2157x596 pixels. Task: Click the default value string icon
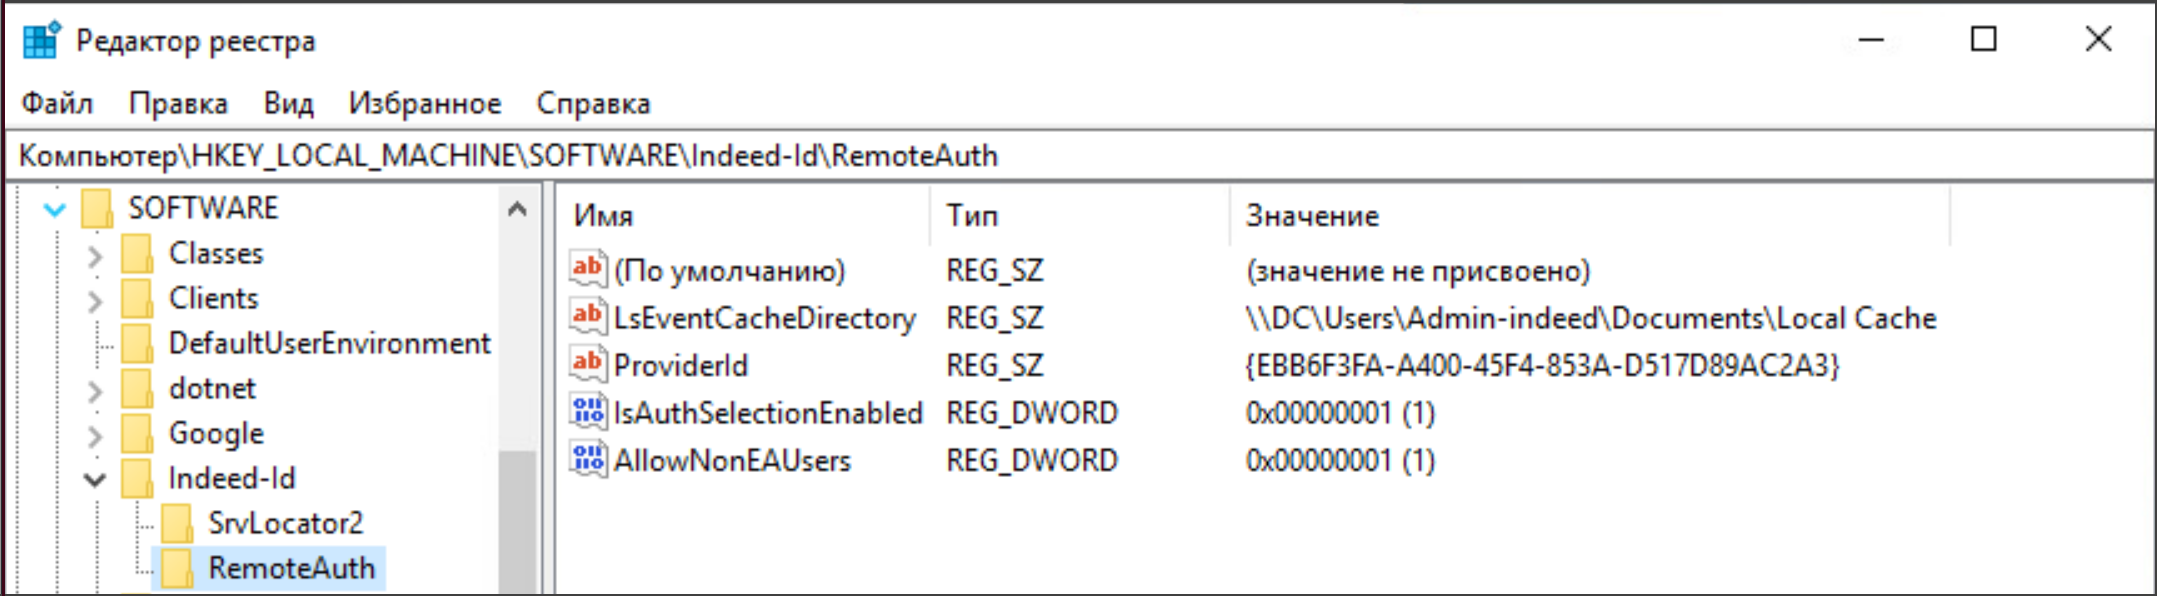coord(588,269)
